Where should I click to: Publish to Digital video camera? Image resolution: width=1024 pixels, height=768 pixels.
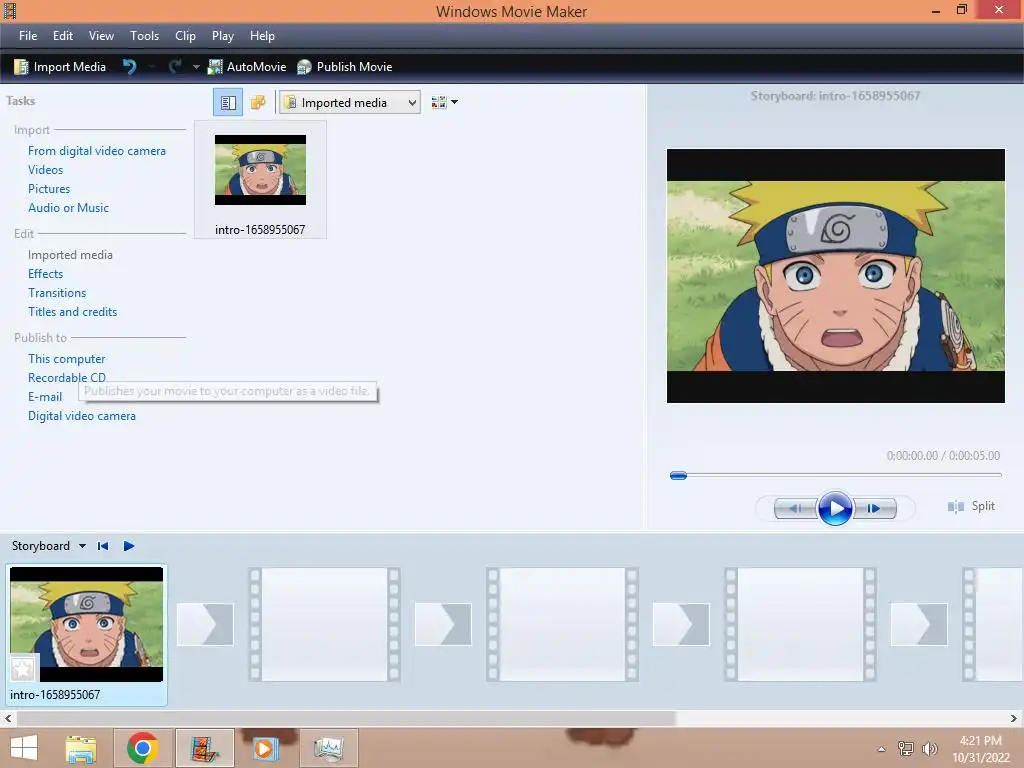[x=82, y=416]
